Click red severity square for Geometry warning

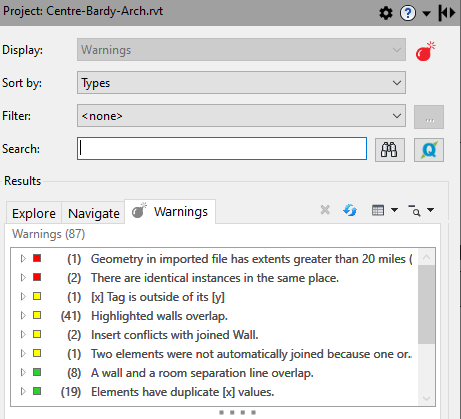pyautogui.click(x=37, y=258)
